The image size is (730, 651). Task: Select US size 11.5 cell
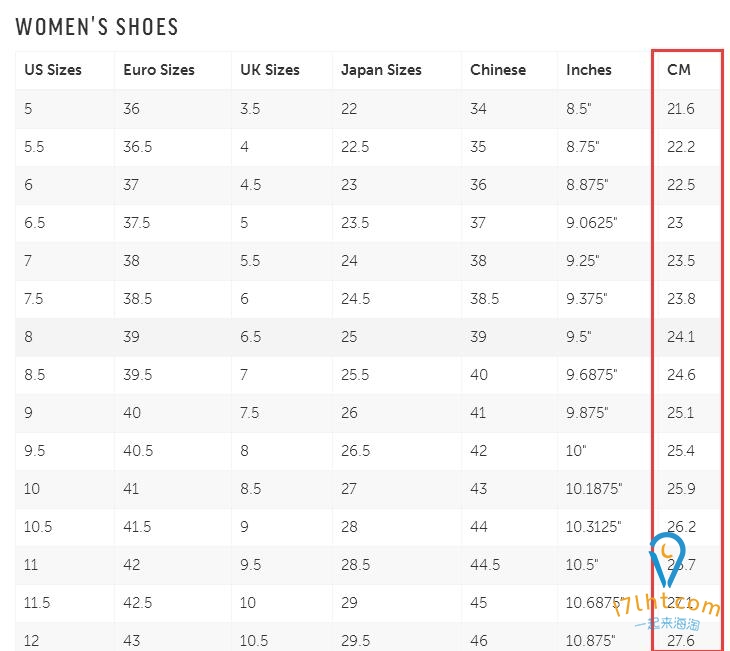click(x=37, y=603)
